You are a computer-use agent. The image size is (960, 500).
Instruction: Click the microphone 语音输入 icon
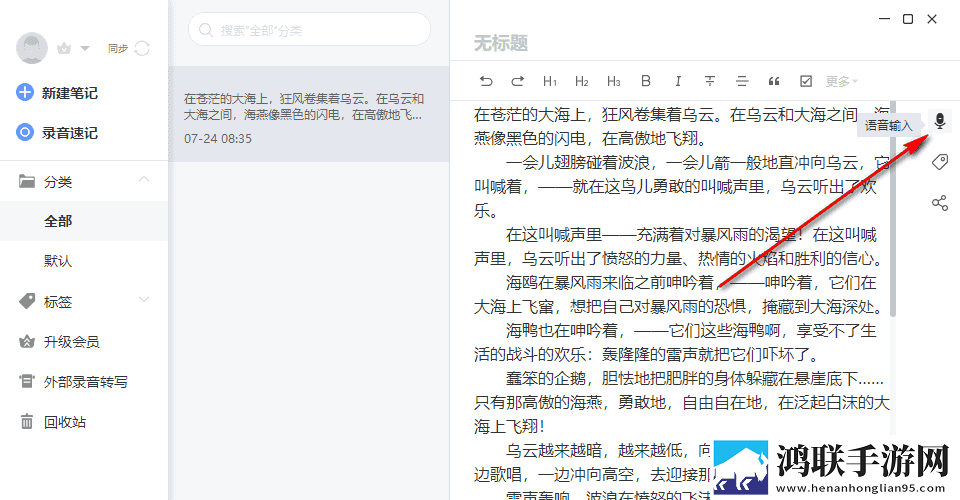940,121
